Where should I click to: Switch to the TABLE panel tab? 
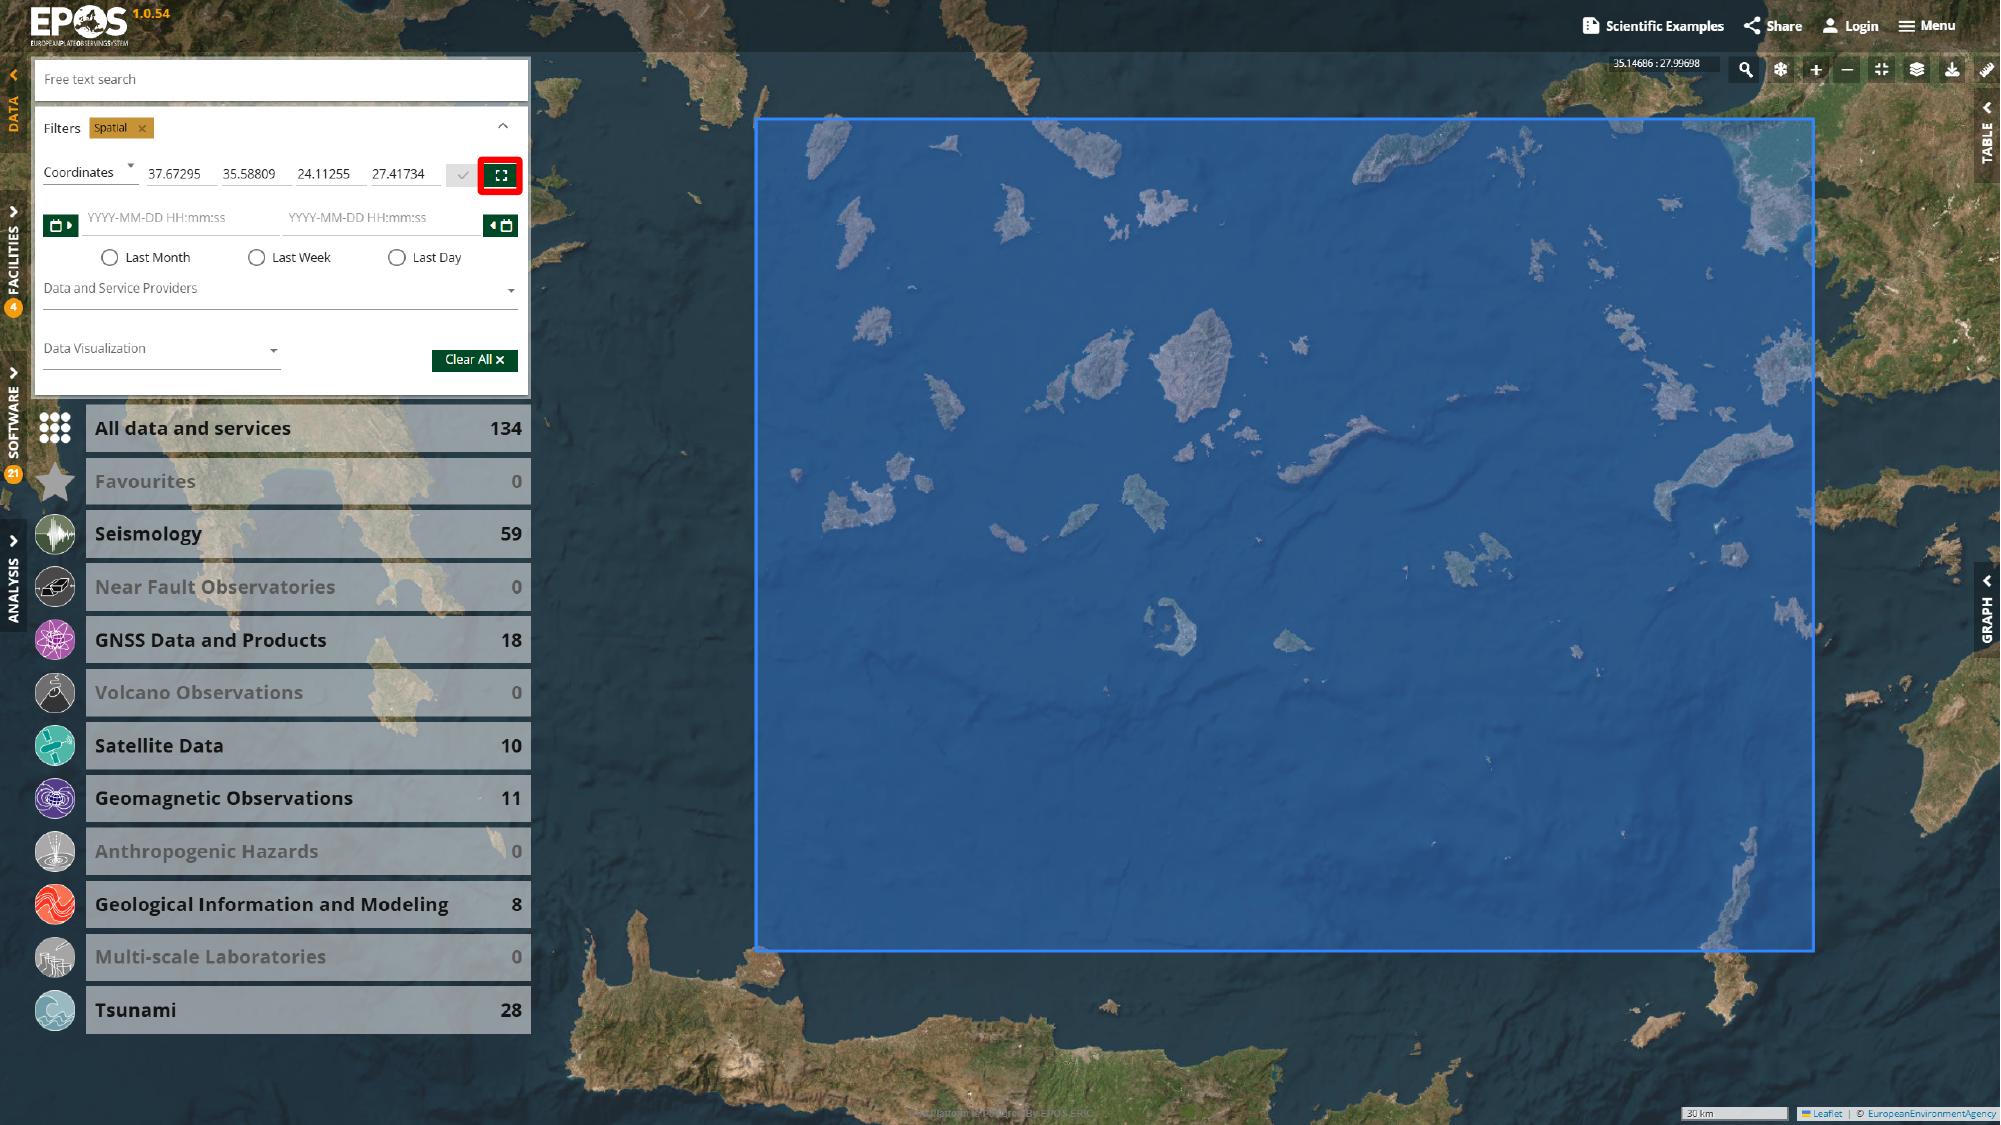[x=1986, y=141]
